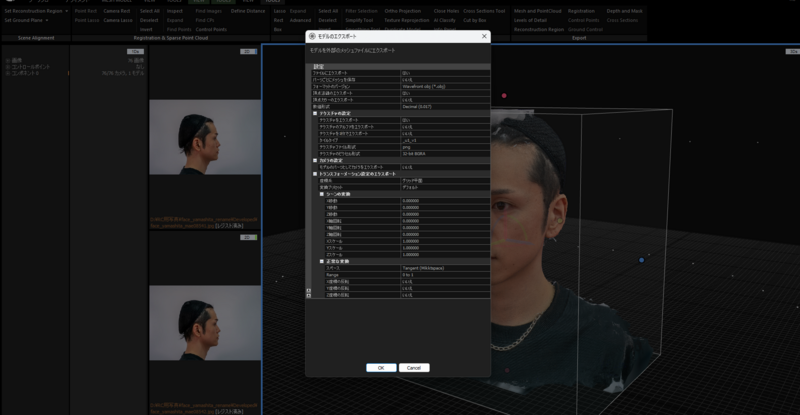
Task: Select the upper side-profile photo thumbnail
Action: (205, 137)
